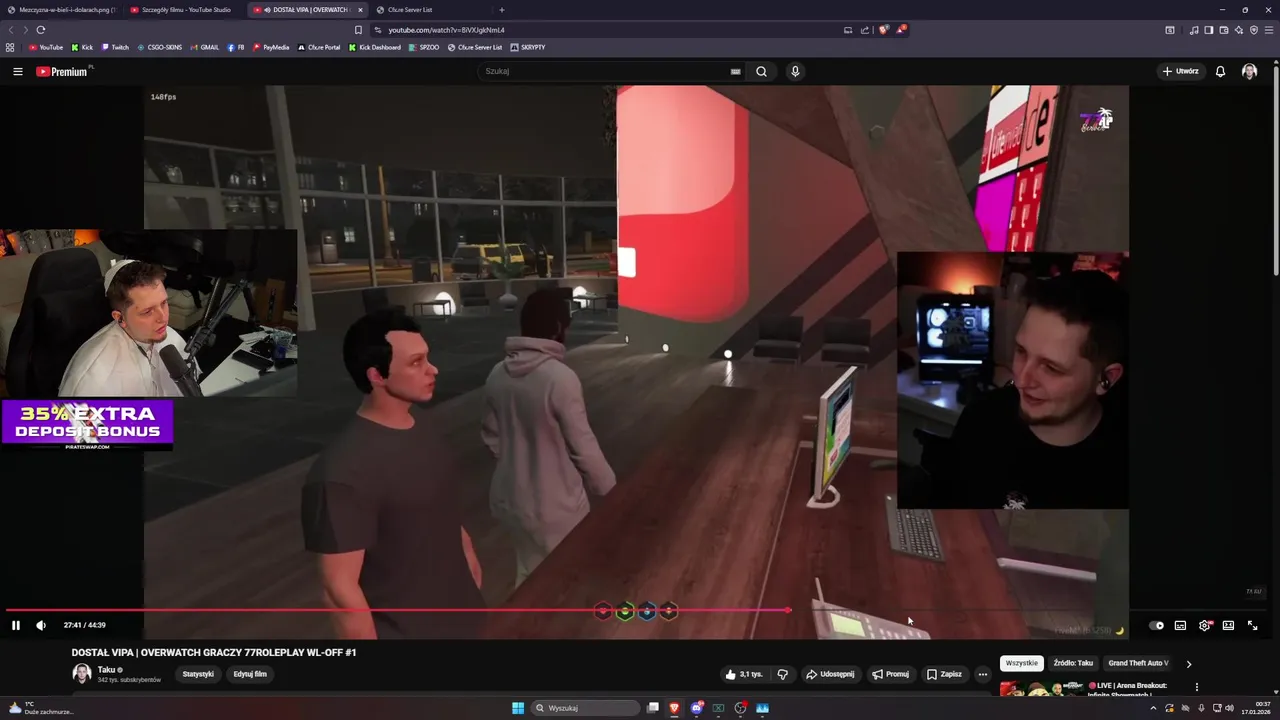Click the Windows taskbar search box

[x=585, y=708]
